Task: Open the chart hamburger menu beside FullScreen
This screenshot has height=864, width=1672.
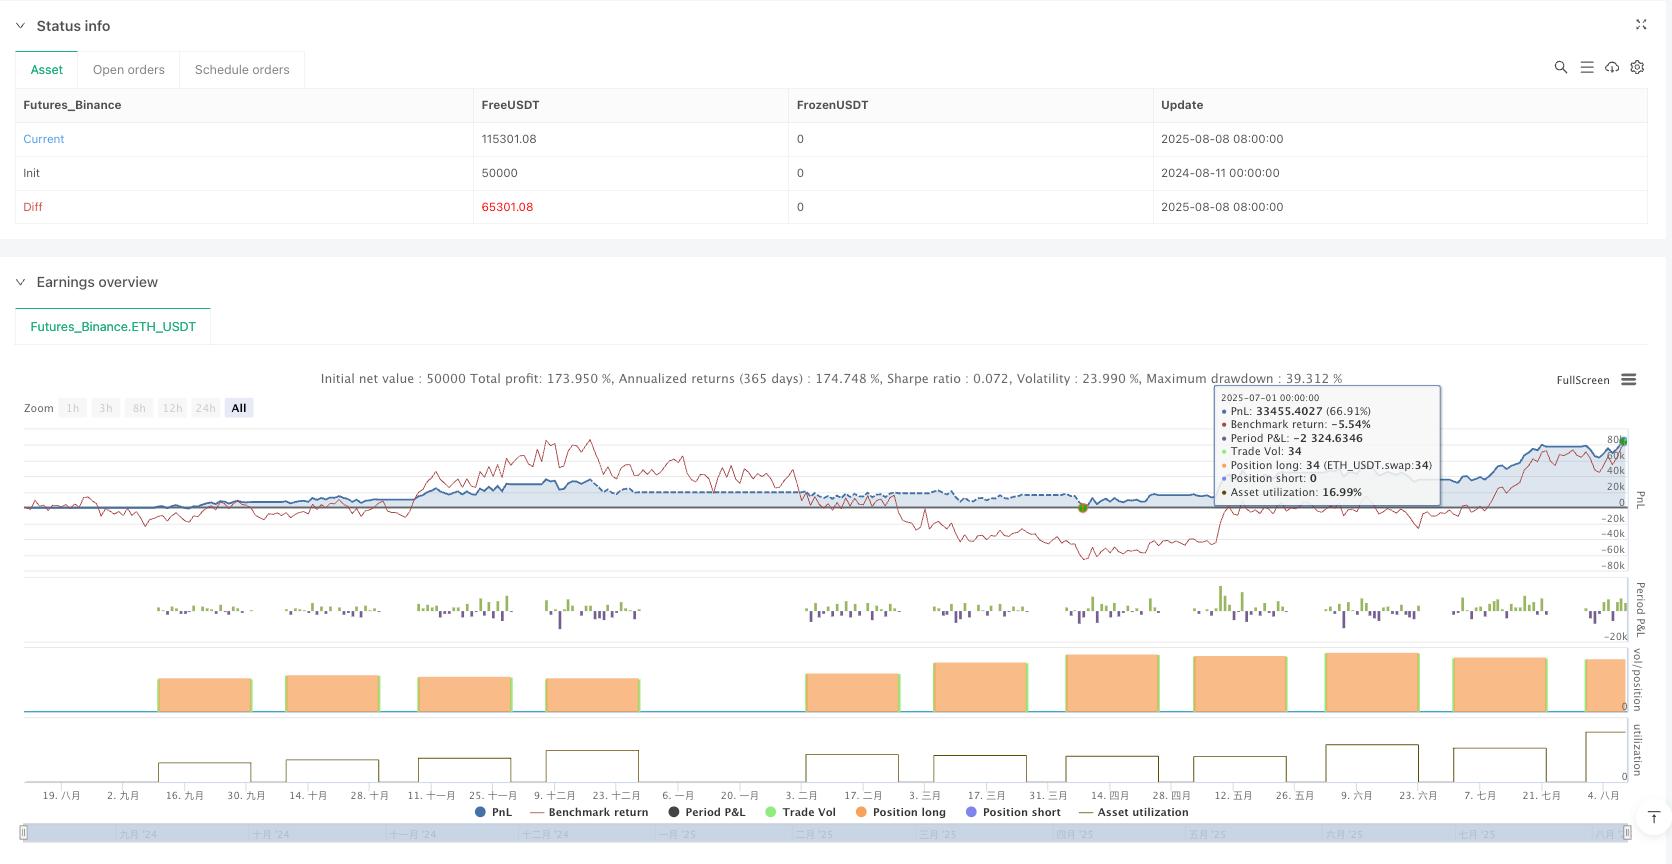Action: coord(1629,380)
